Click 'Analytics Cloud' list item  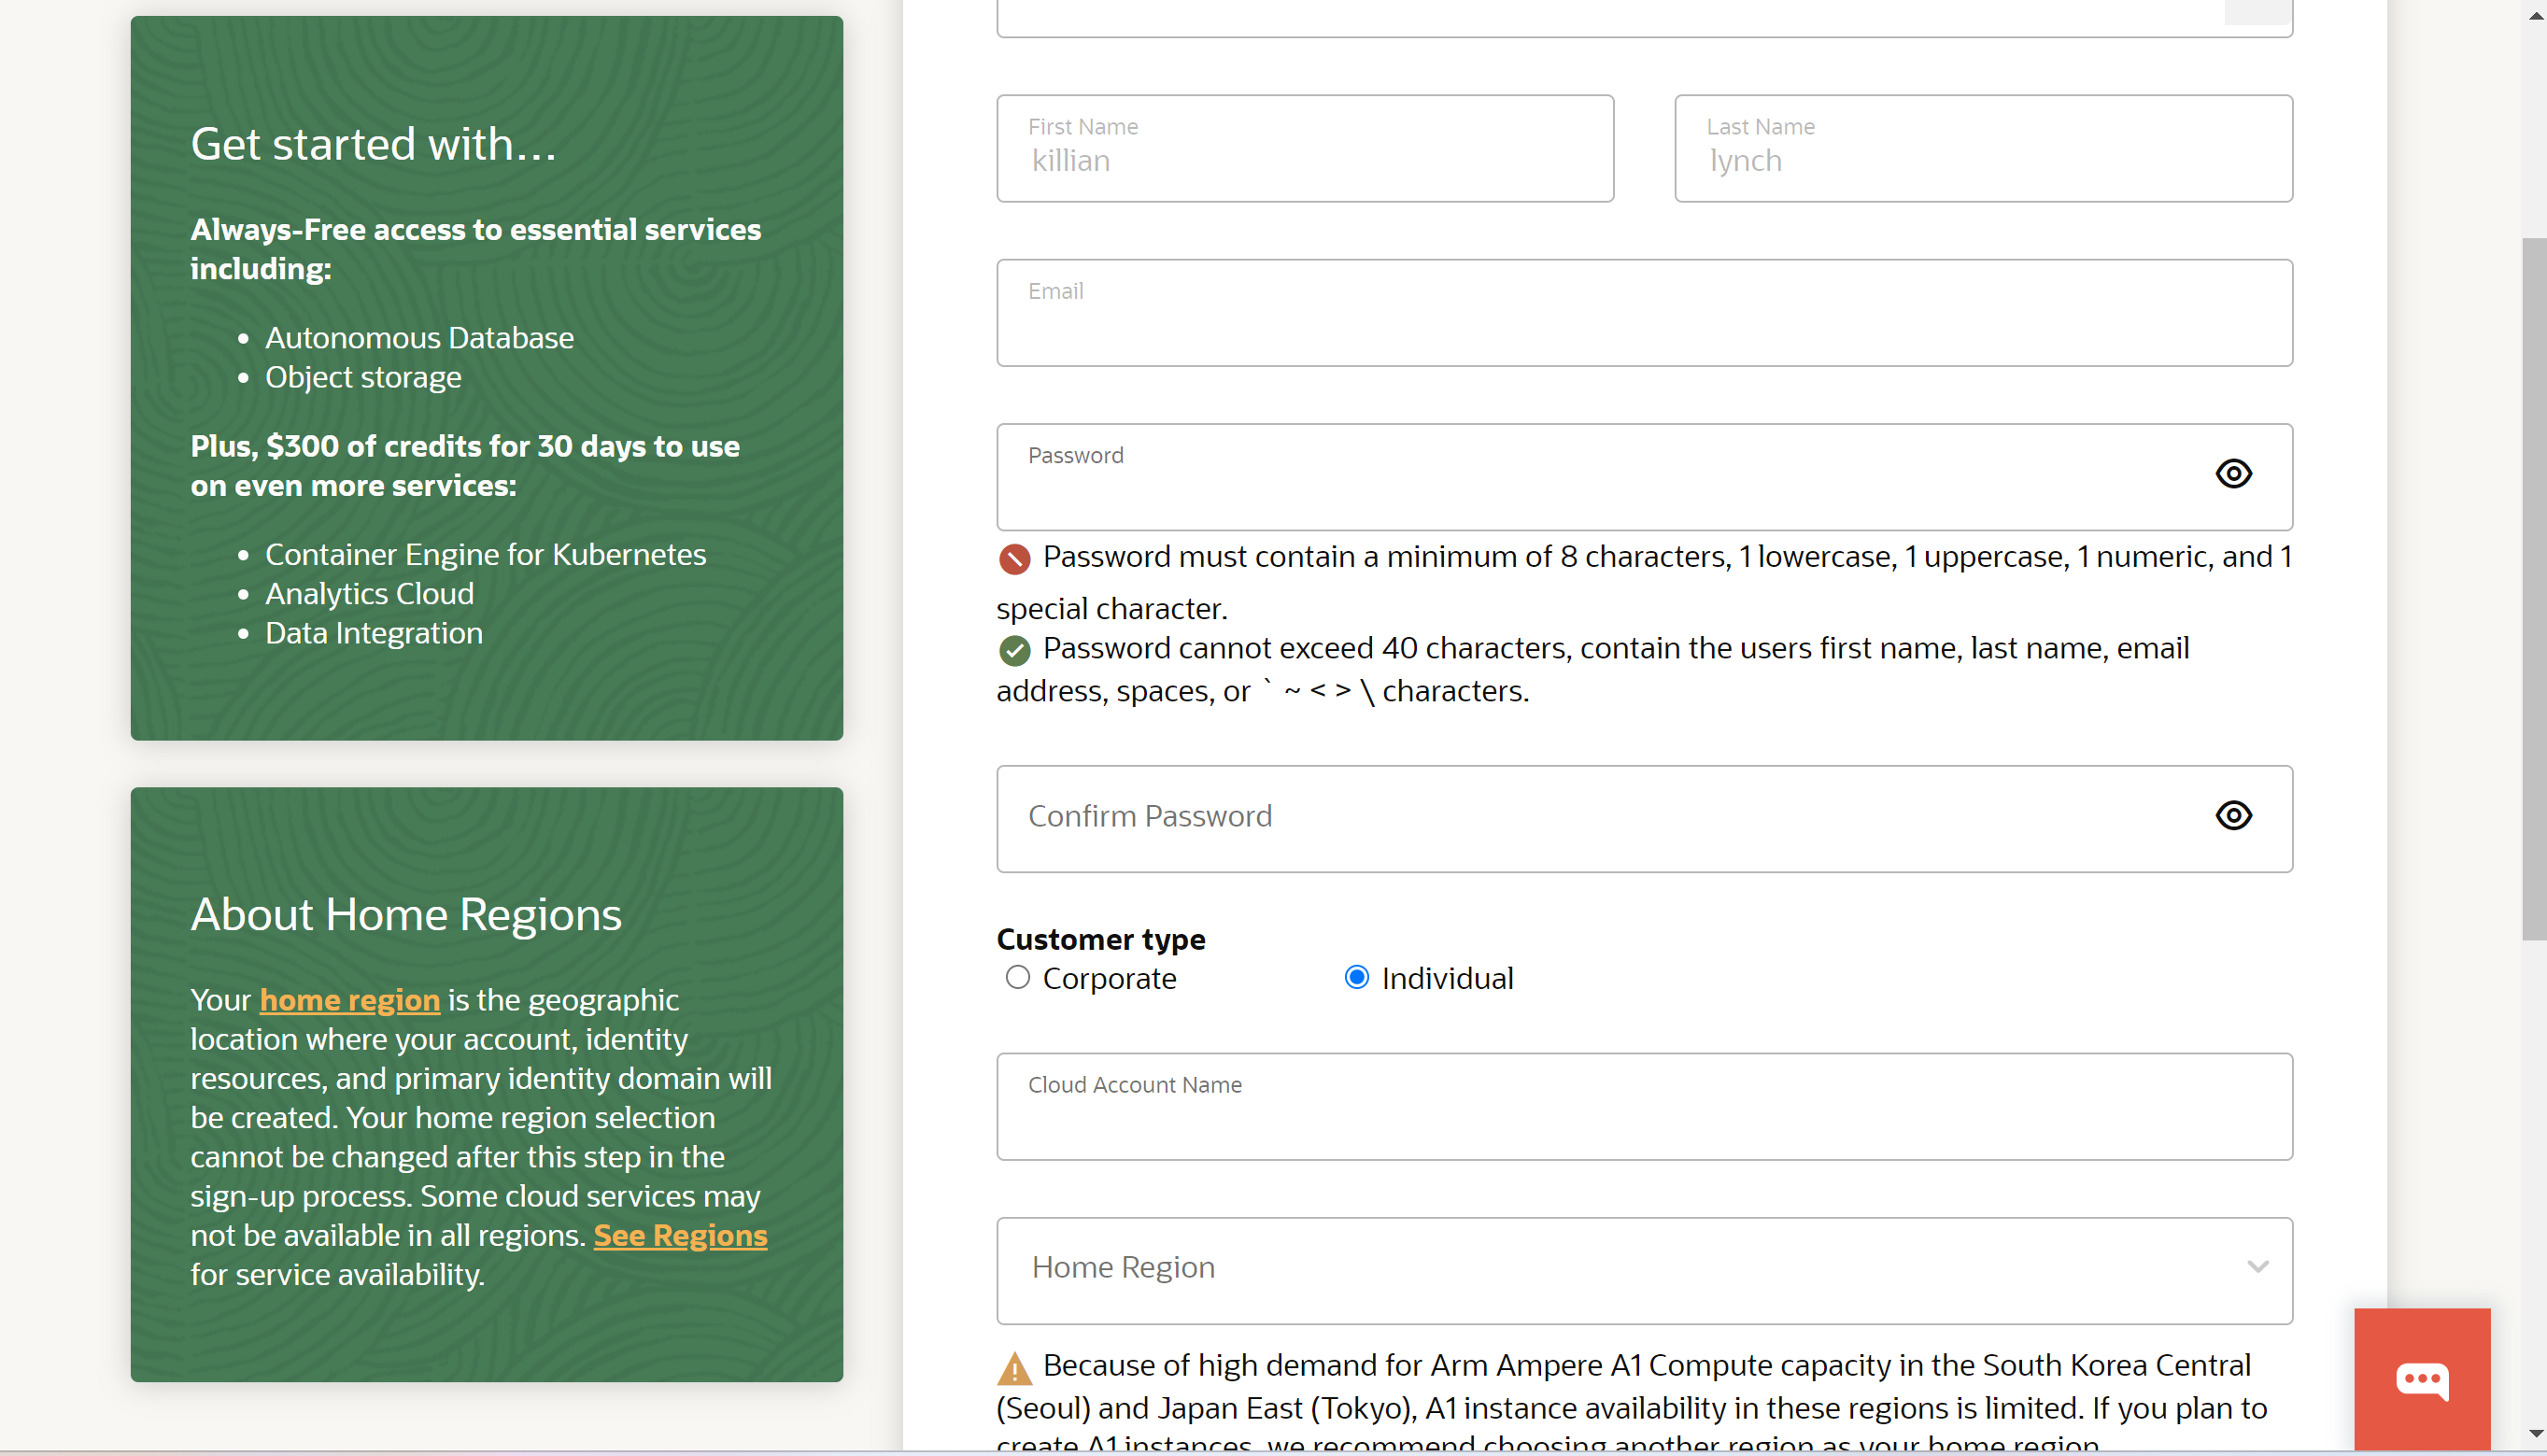click(369, 593)
